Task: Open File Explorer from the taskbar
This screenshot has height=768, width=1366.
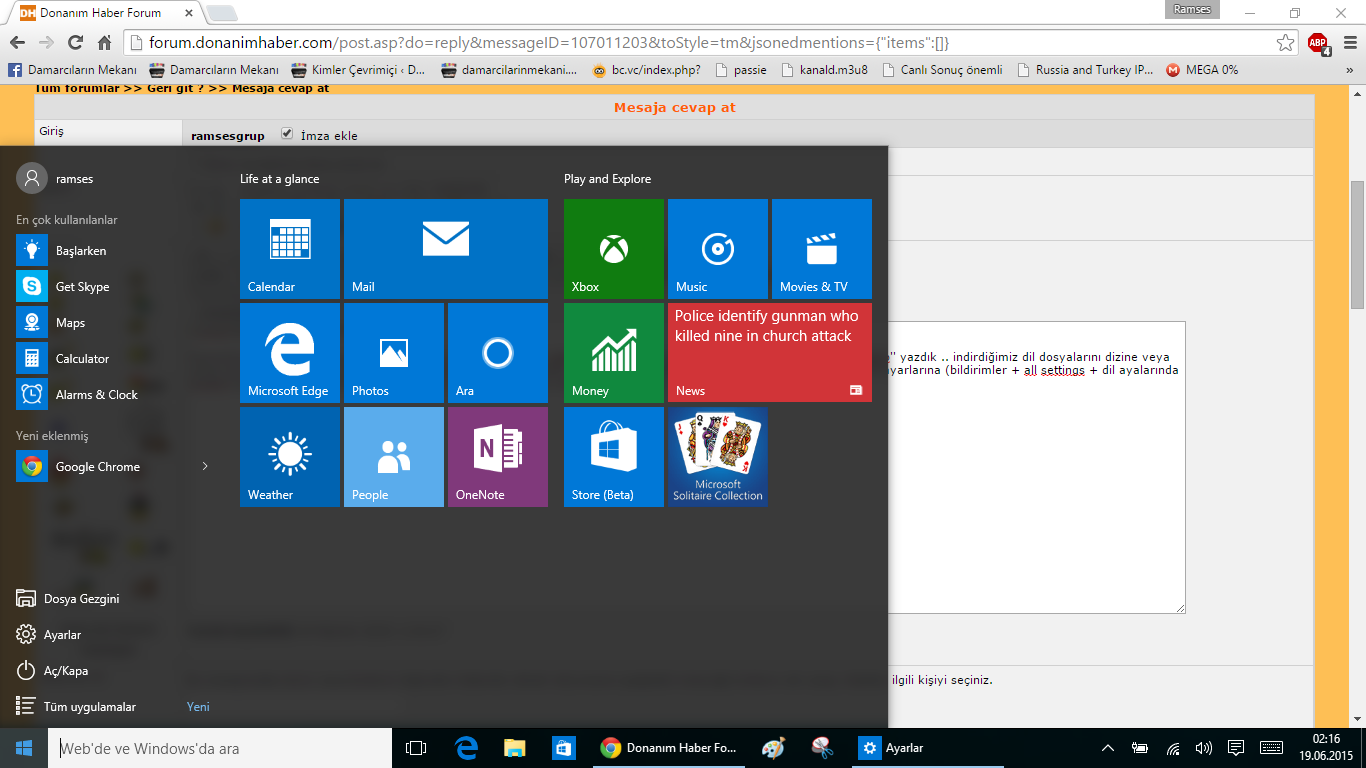Action: coord(515,748)
